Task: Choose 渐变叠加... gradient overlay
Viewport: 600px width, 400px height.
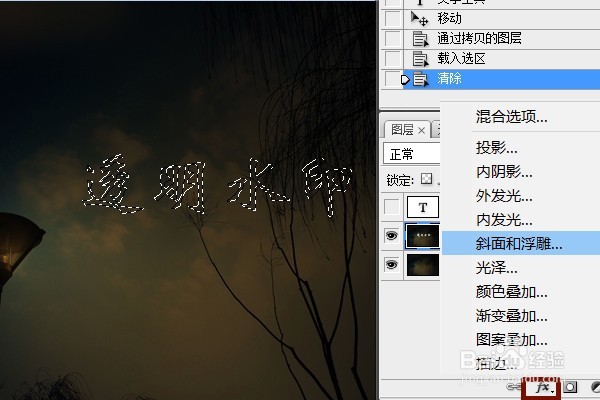Action: 512,316
